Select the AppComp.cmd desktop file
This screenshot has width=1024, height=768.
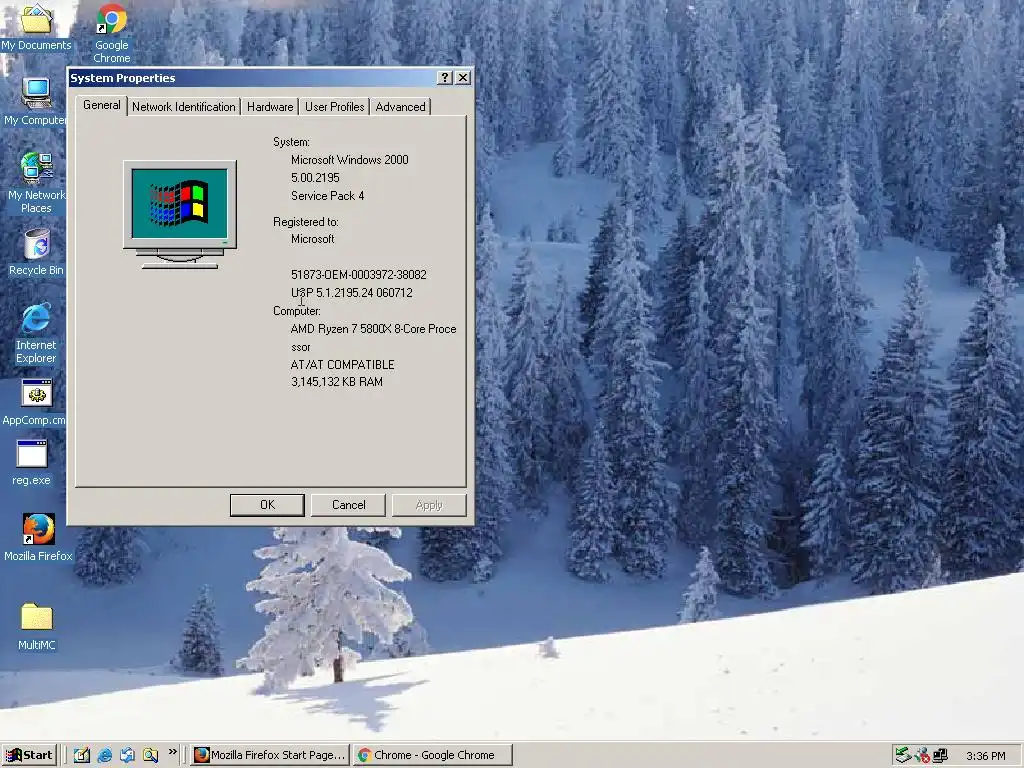point(35,402)
